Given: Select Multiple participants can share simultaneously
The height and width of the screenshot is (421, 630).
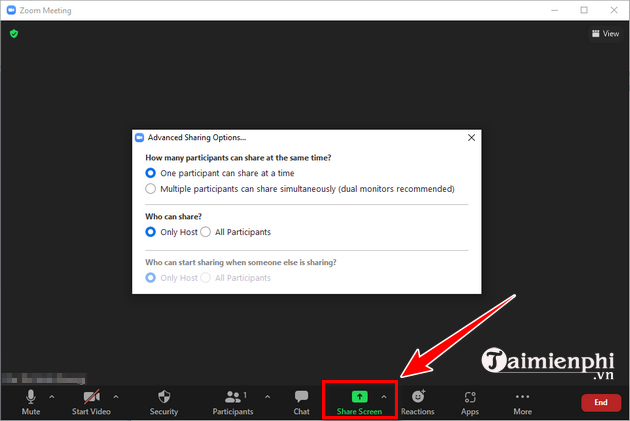Looking at the screenshot, I should [x=151, y=188].
